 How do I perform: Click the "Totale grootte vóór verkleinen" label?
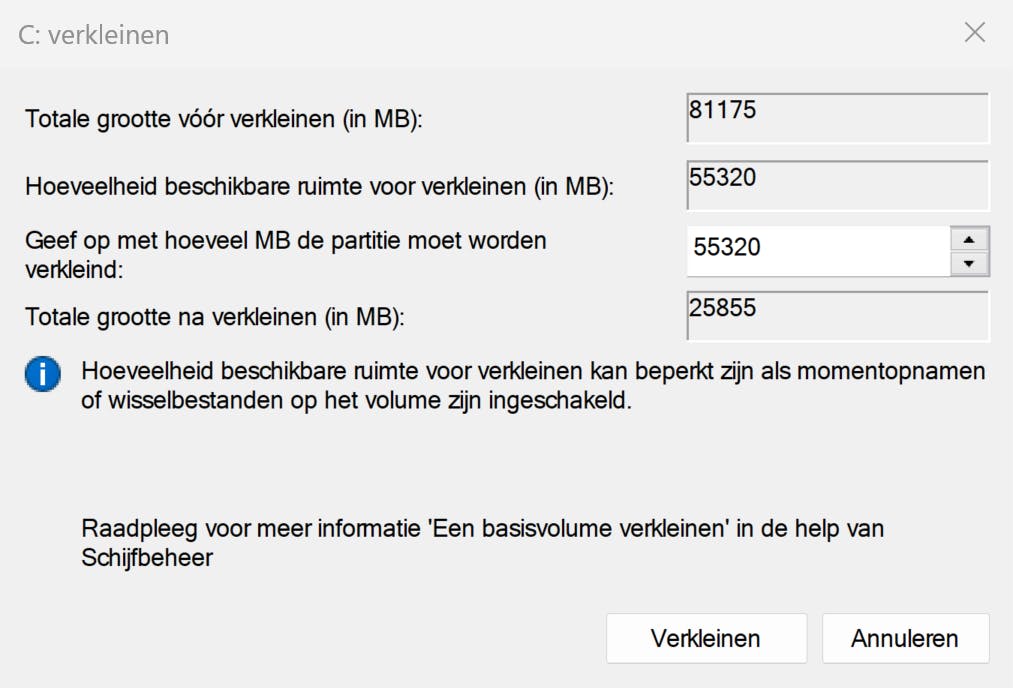tap(224, 119)
